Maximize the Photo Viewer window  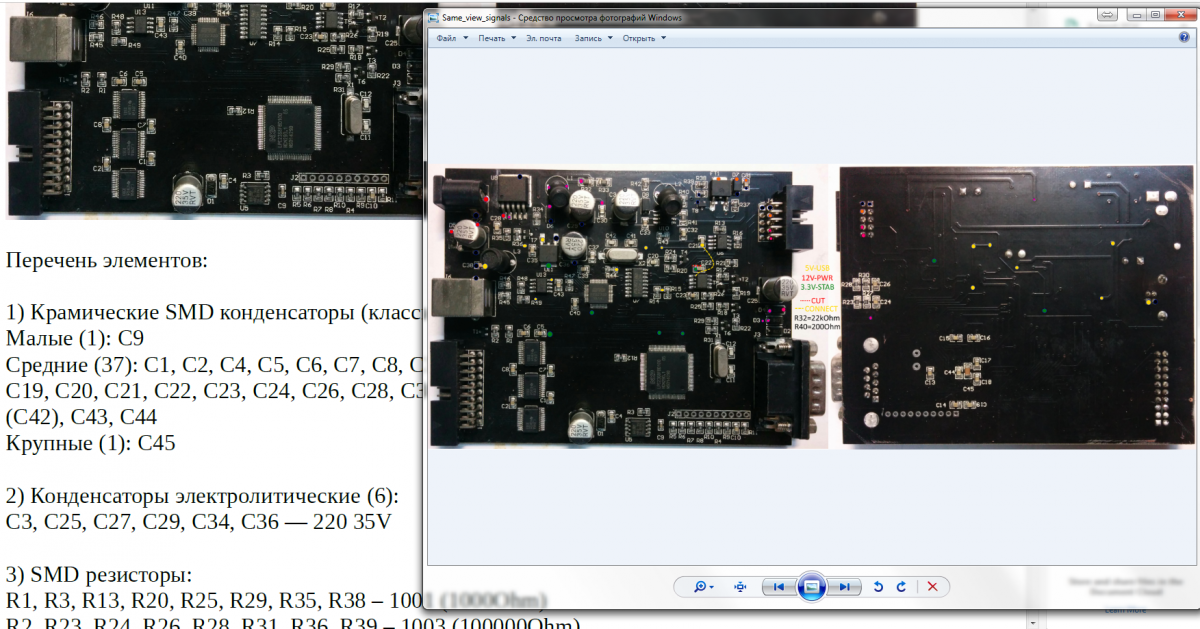[x=1155, y=14]
